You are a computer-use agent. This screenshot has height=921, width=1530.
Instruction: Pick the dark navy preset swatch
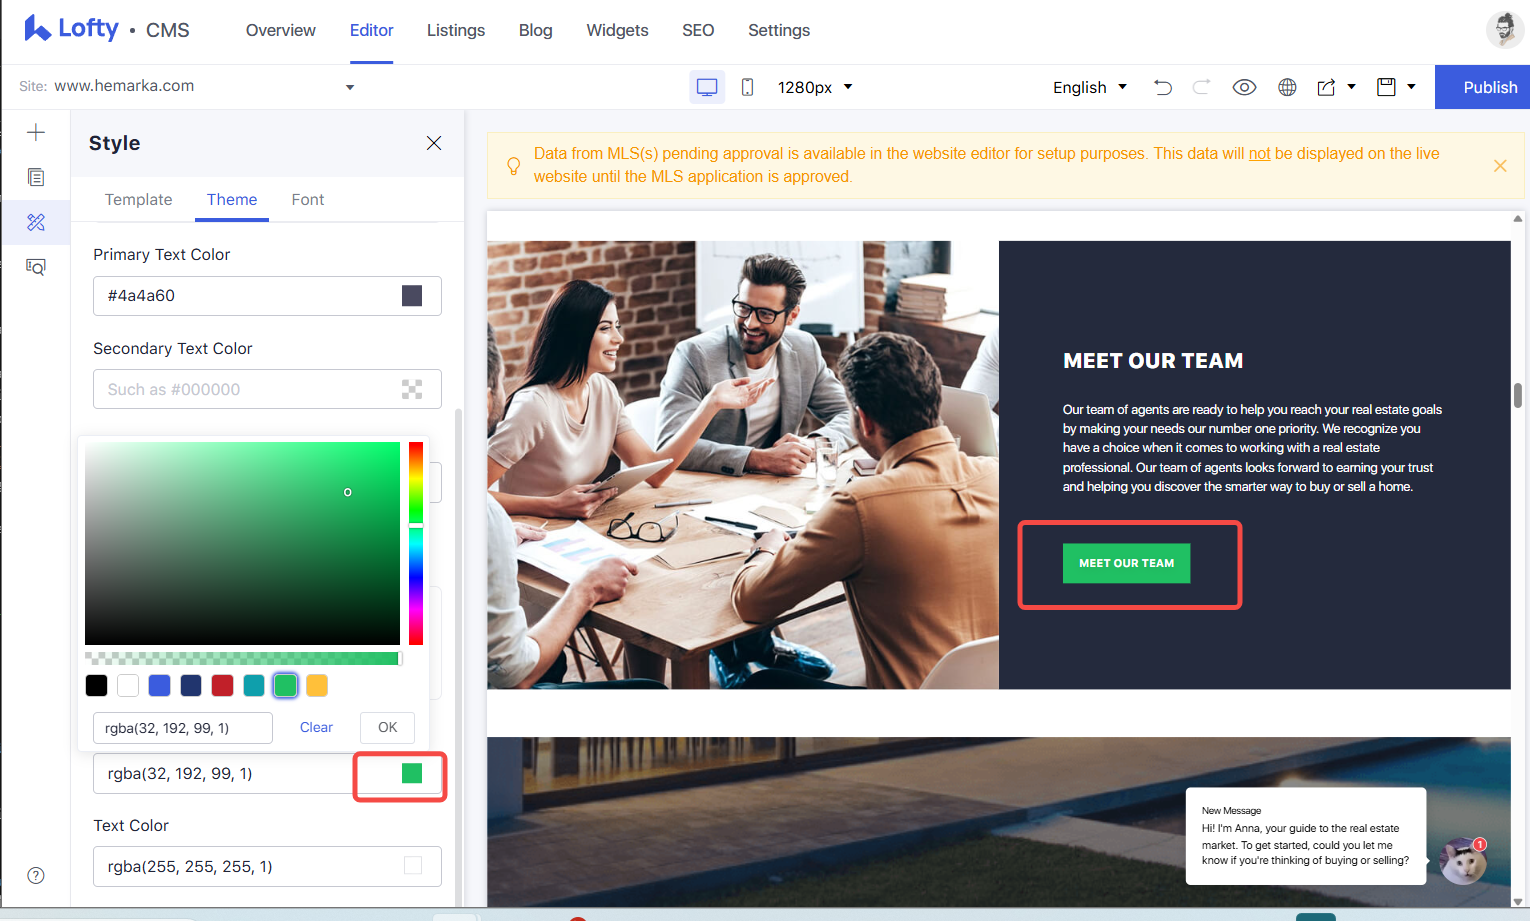click(191, 685)
